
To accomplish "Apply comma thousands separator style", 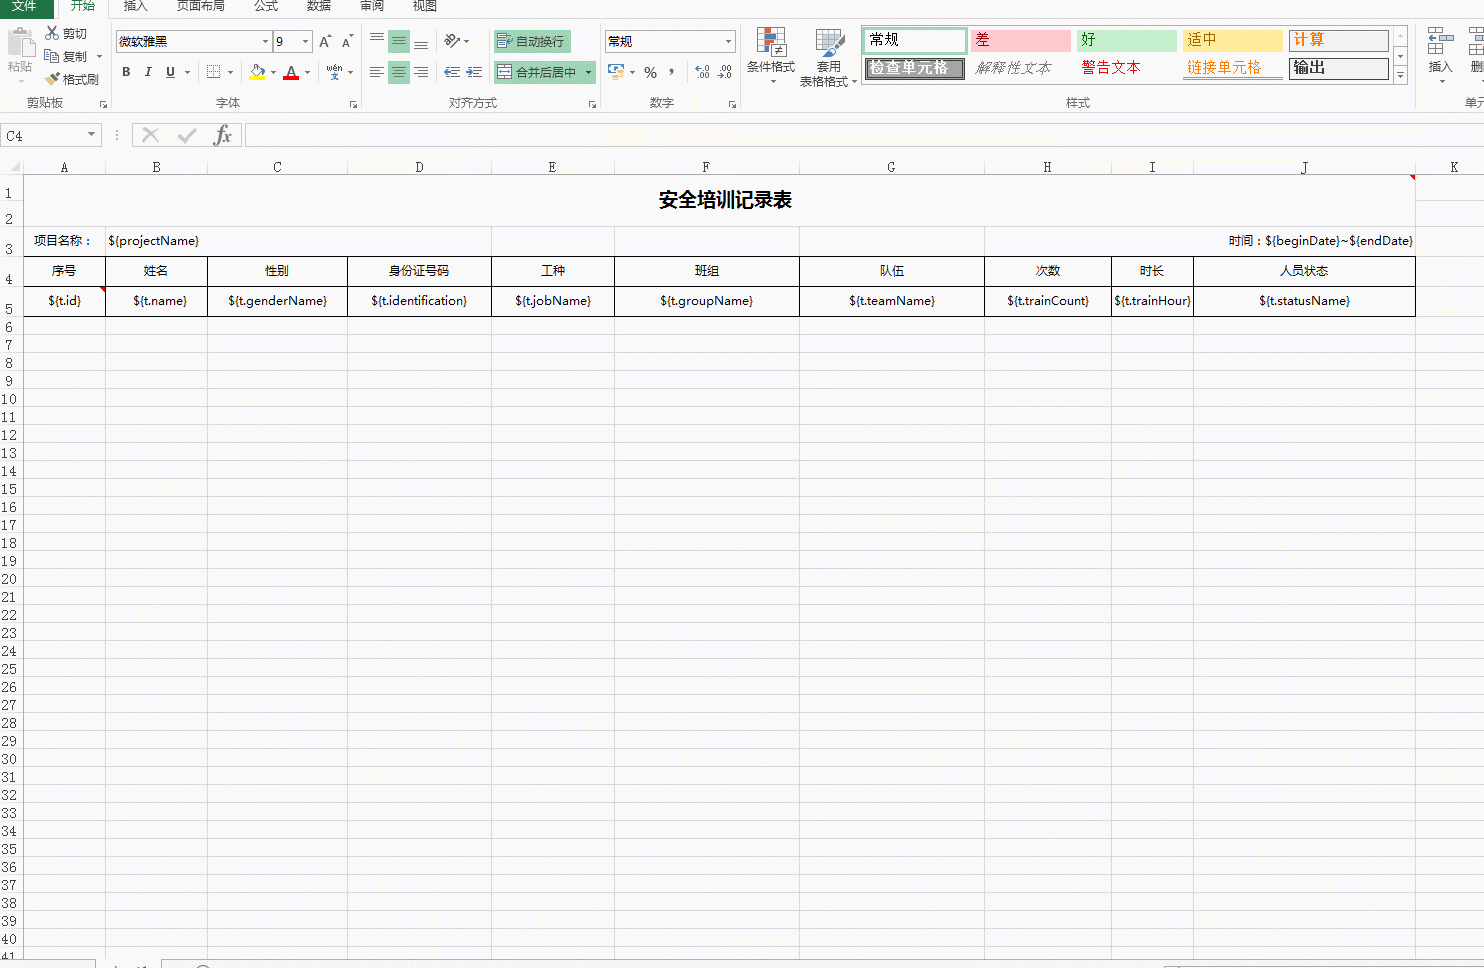I will pos(672,72).
